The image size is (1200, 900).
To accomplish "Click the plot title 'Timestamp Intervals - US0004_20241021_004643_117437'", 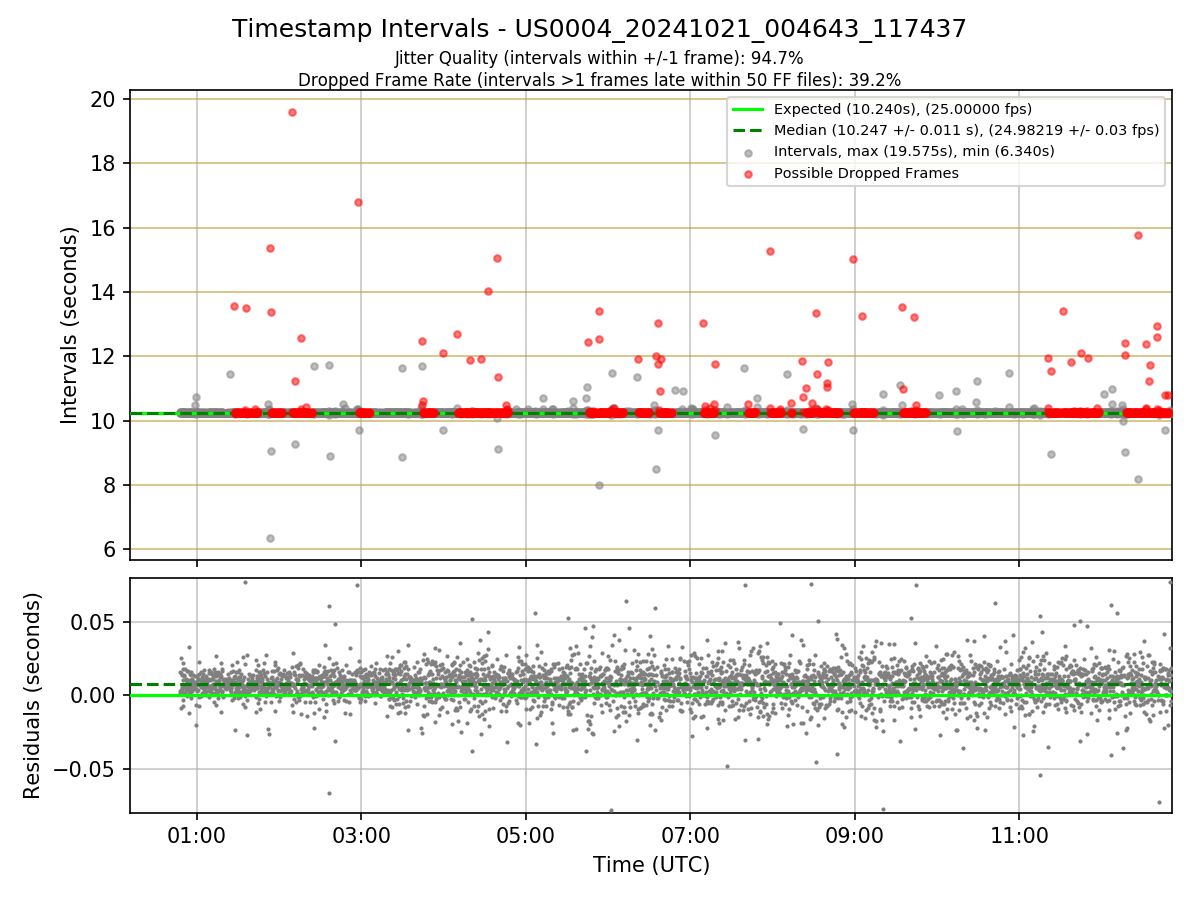I will [x=599, y=29].
